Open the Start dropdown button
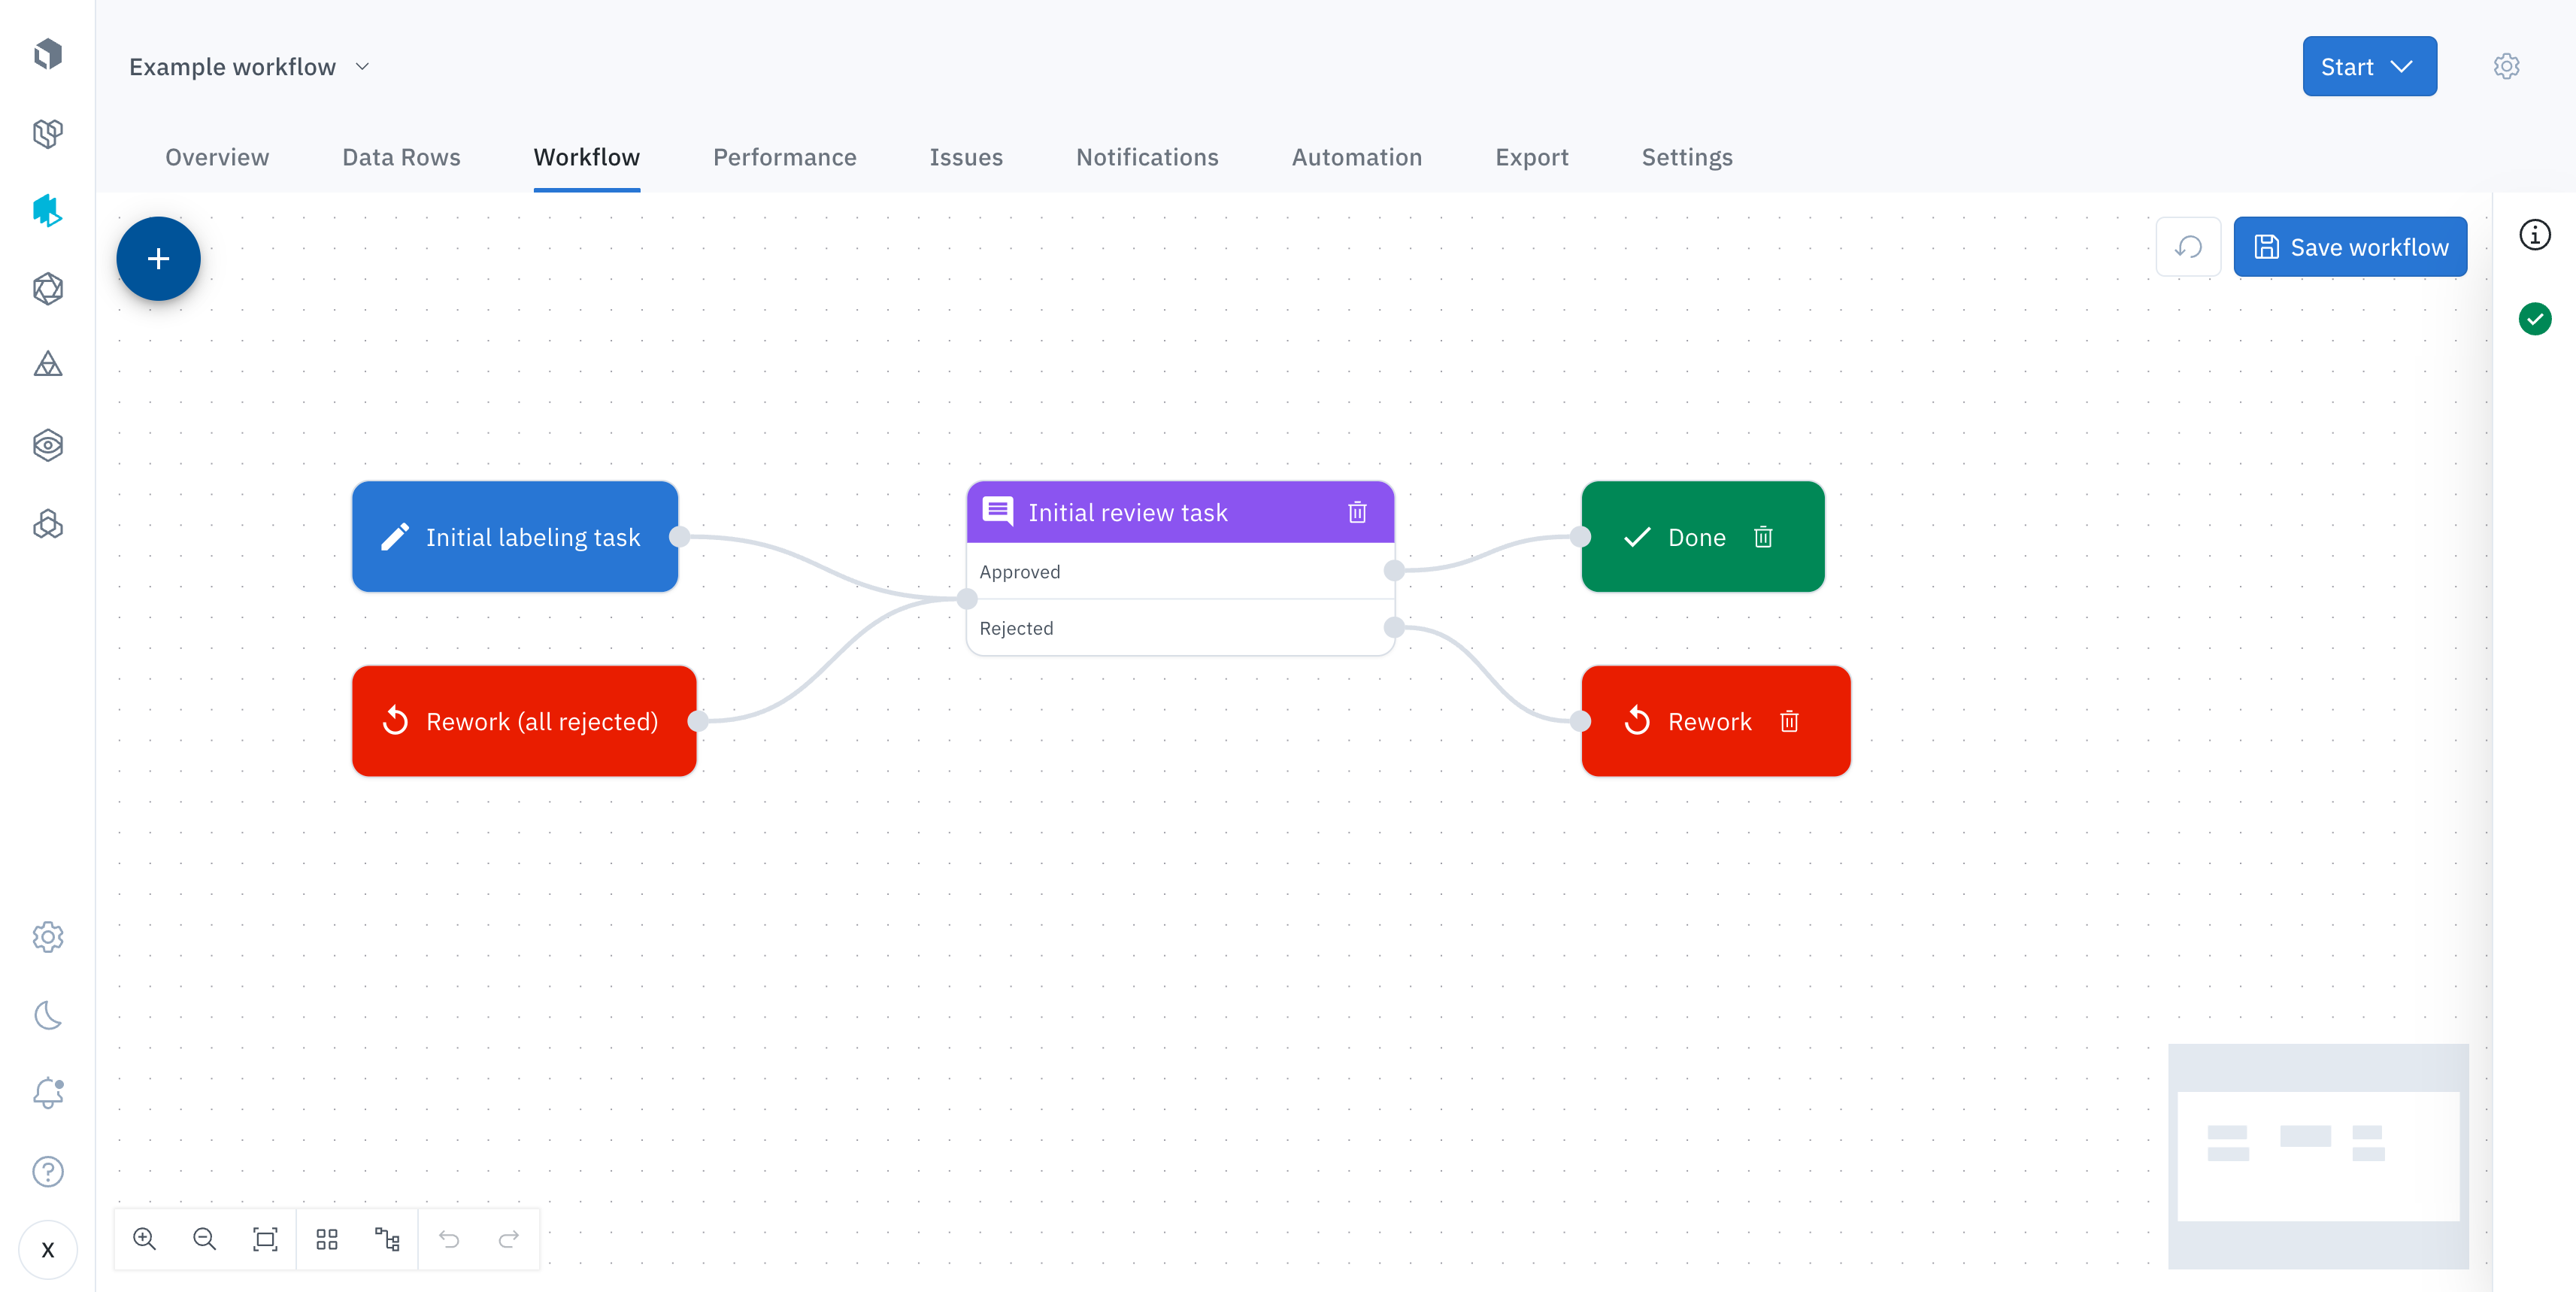The image size is (2576, 1292). 2369,67
